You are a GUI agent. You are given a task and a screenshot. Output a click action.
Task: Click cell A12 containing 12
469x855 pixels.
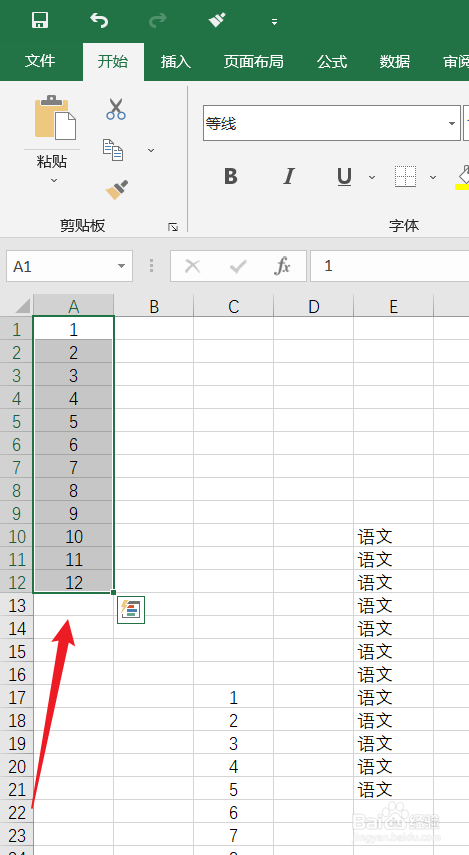point(74,582)
